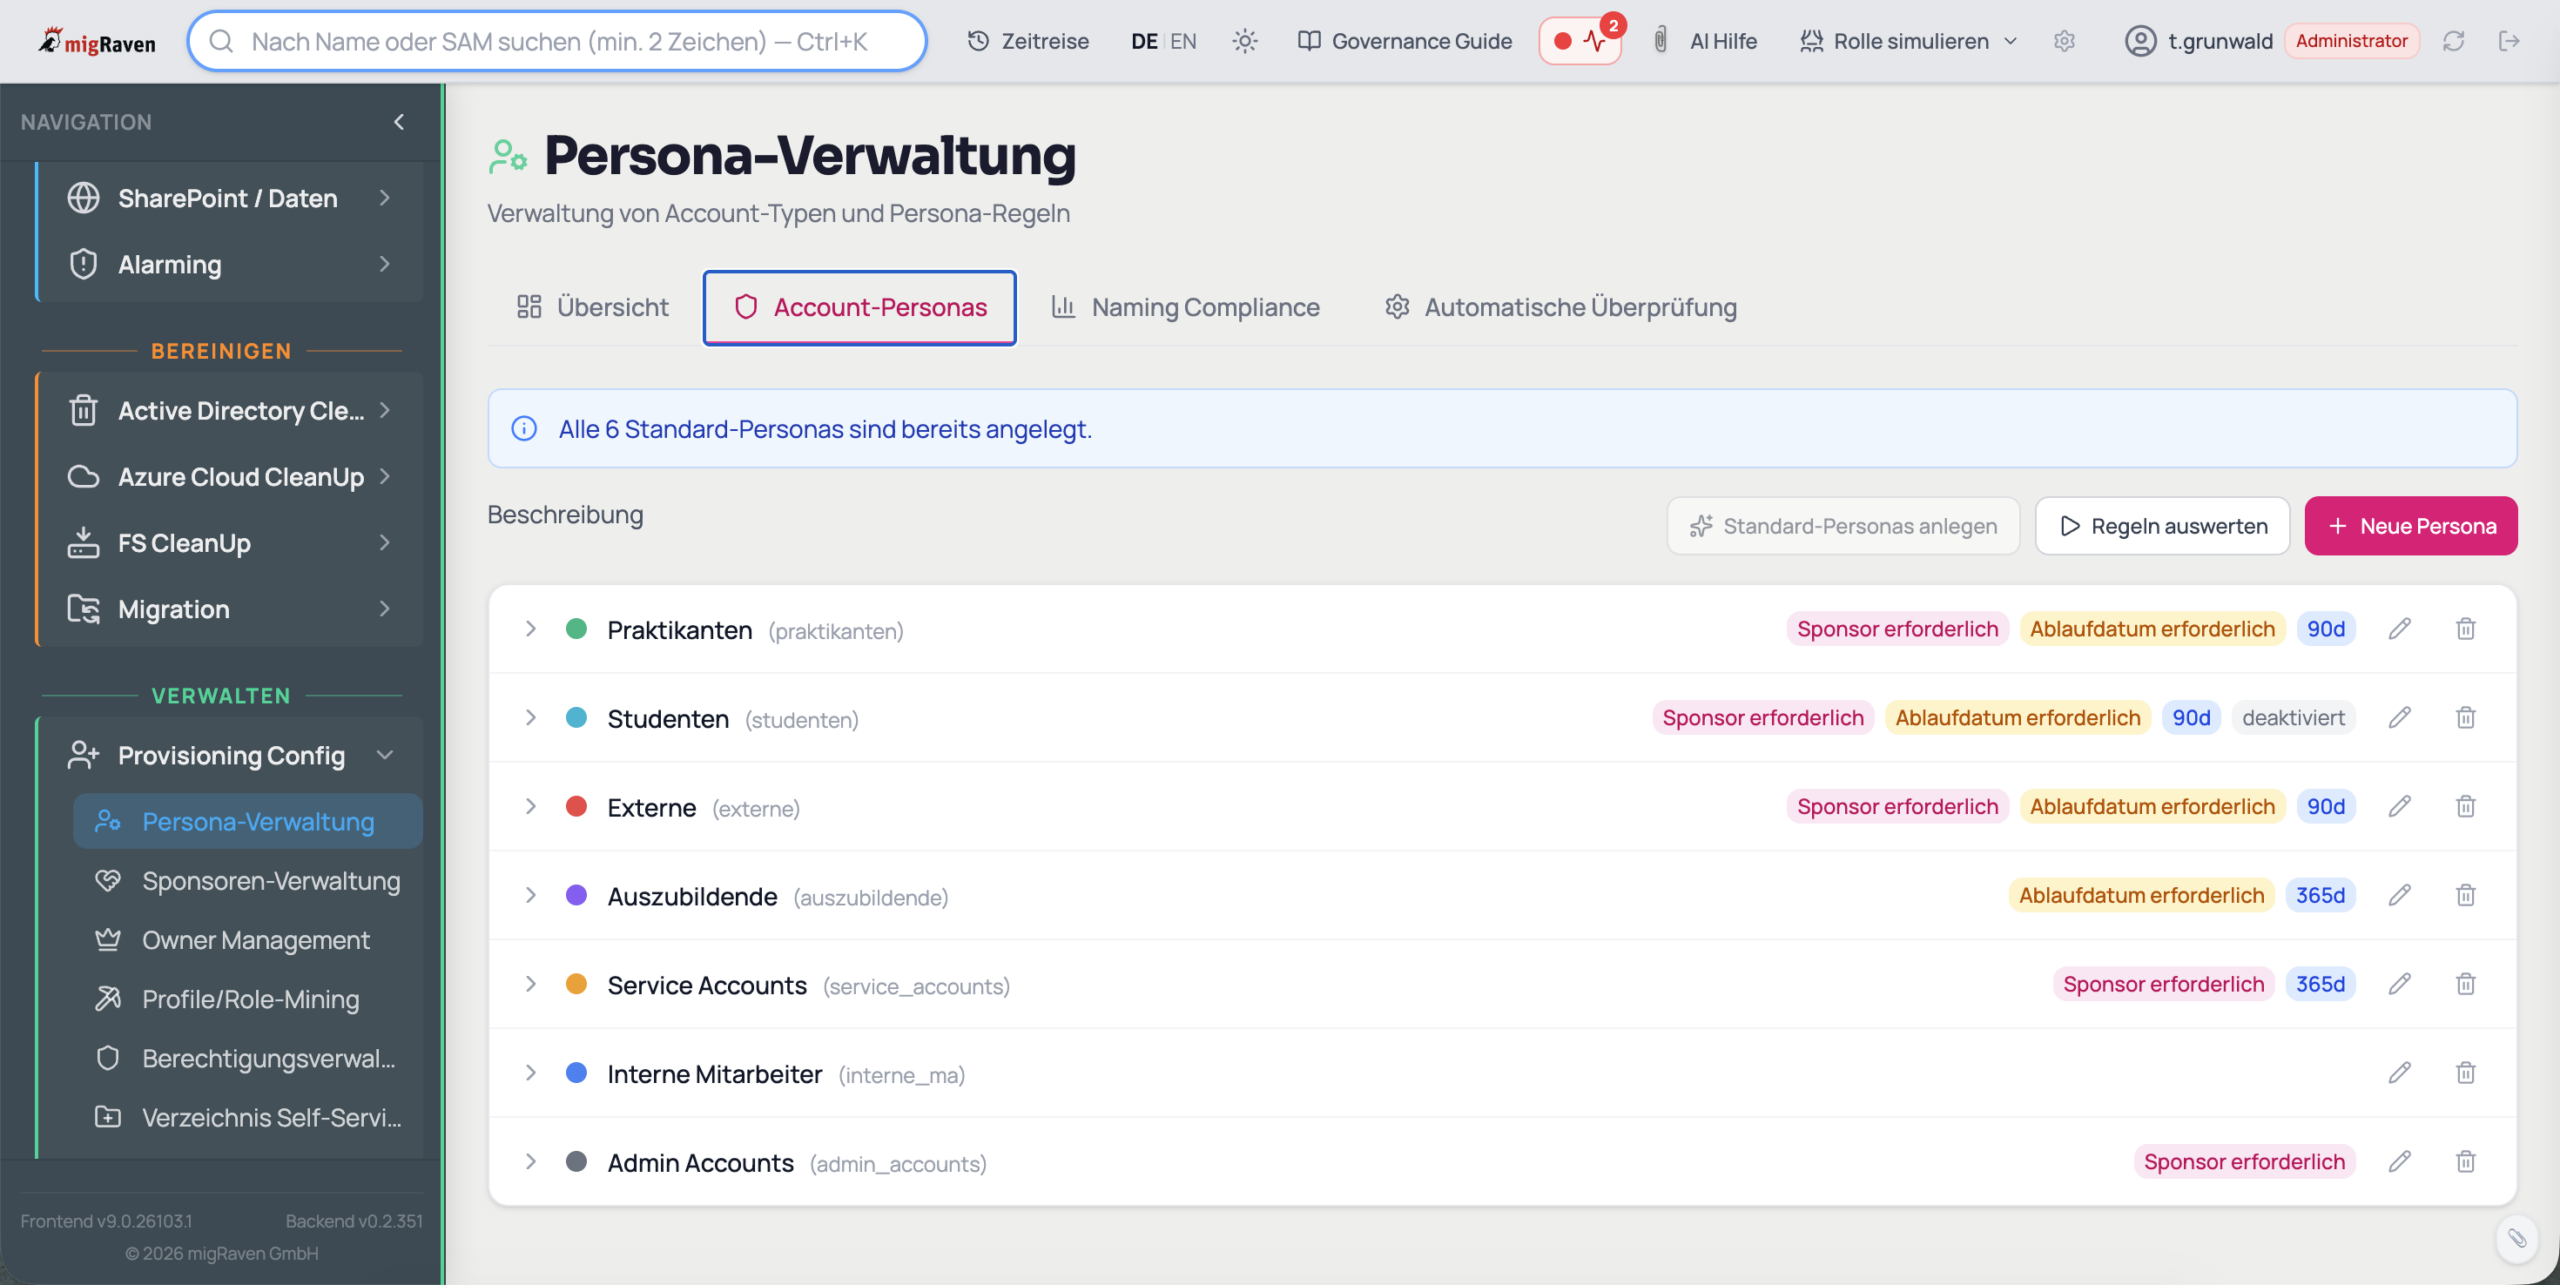Viewport: 2560px width, 1285px height.
Task: Click the Neue Persona button
Action: click(x=2410, y=526)
